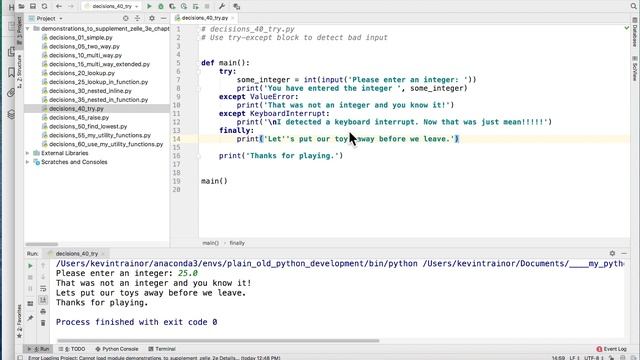Viewport: 640px width, 360px height.
Task: Navigate back with the left arrow
Action: 59,7
